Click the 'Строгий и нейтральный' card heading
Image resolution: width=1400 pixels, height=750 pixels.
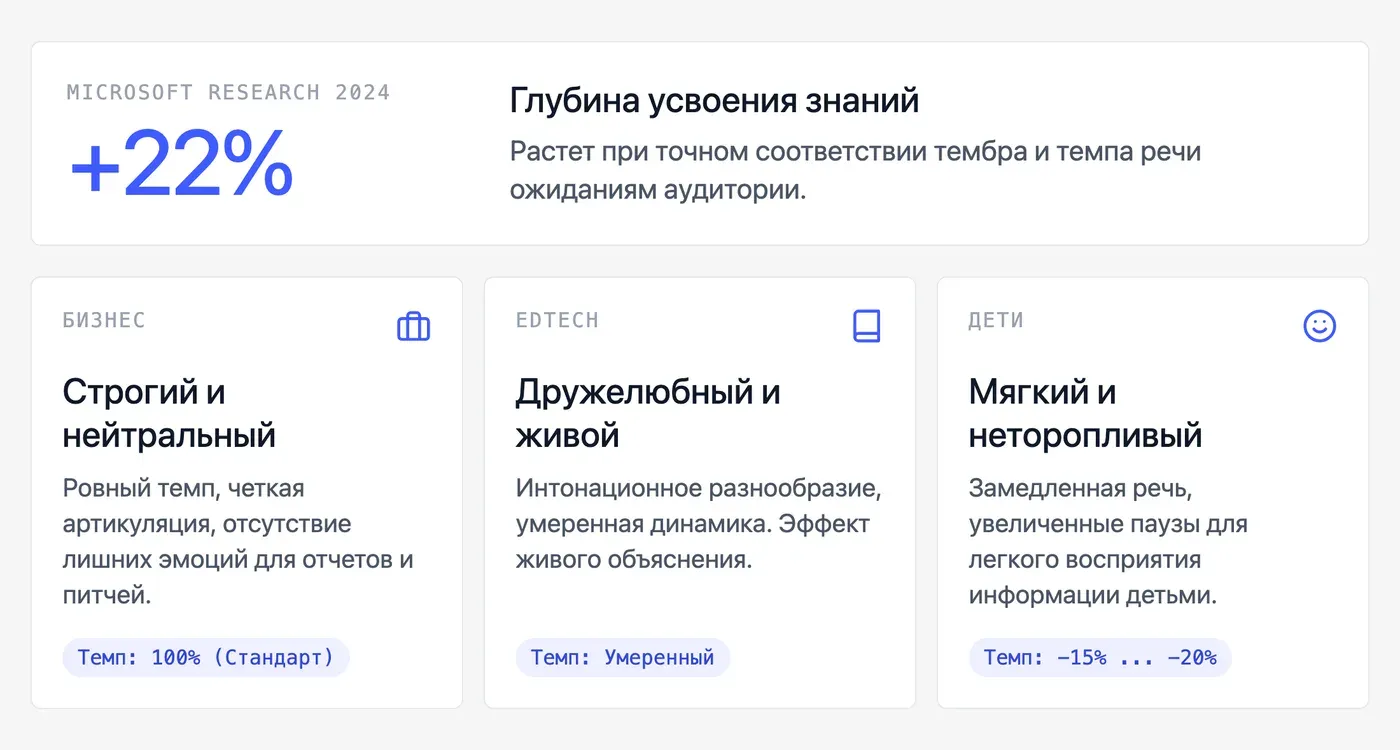point(169,413)
